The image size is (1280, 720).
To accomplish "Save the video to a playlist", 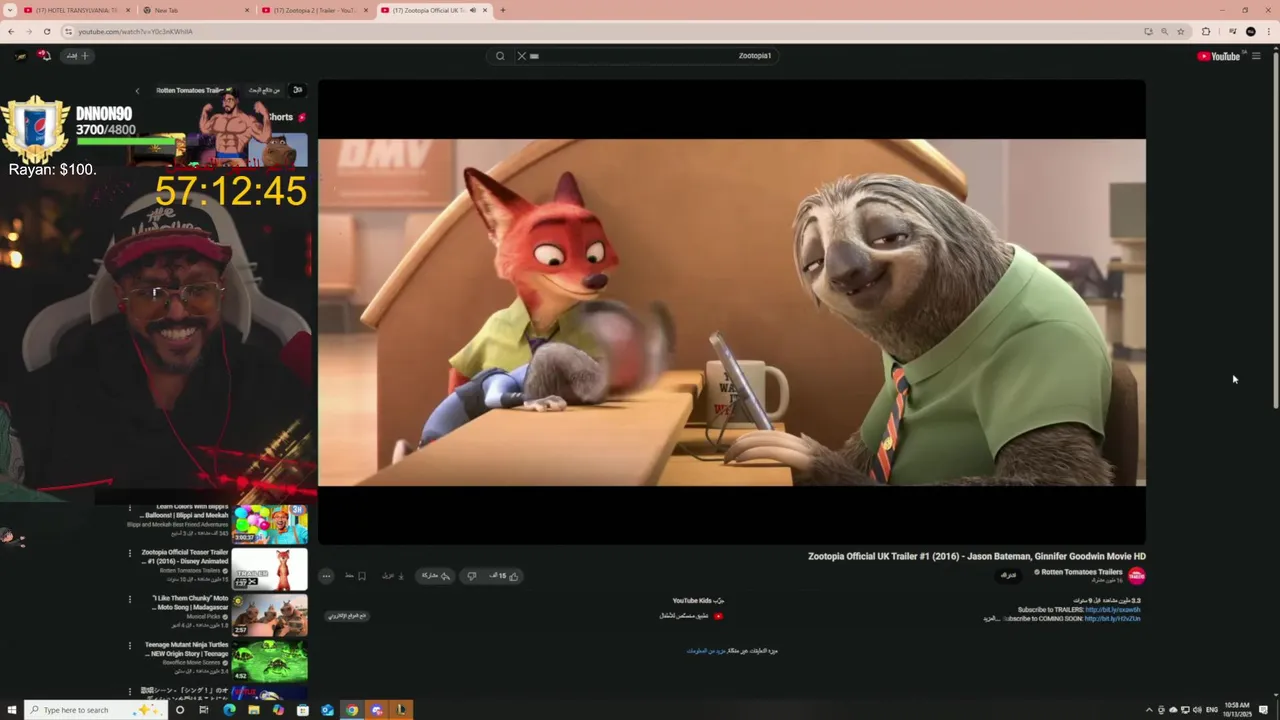I will point(356,576).
